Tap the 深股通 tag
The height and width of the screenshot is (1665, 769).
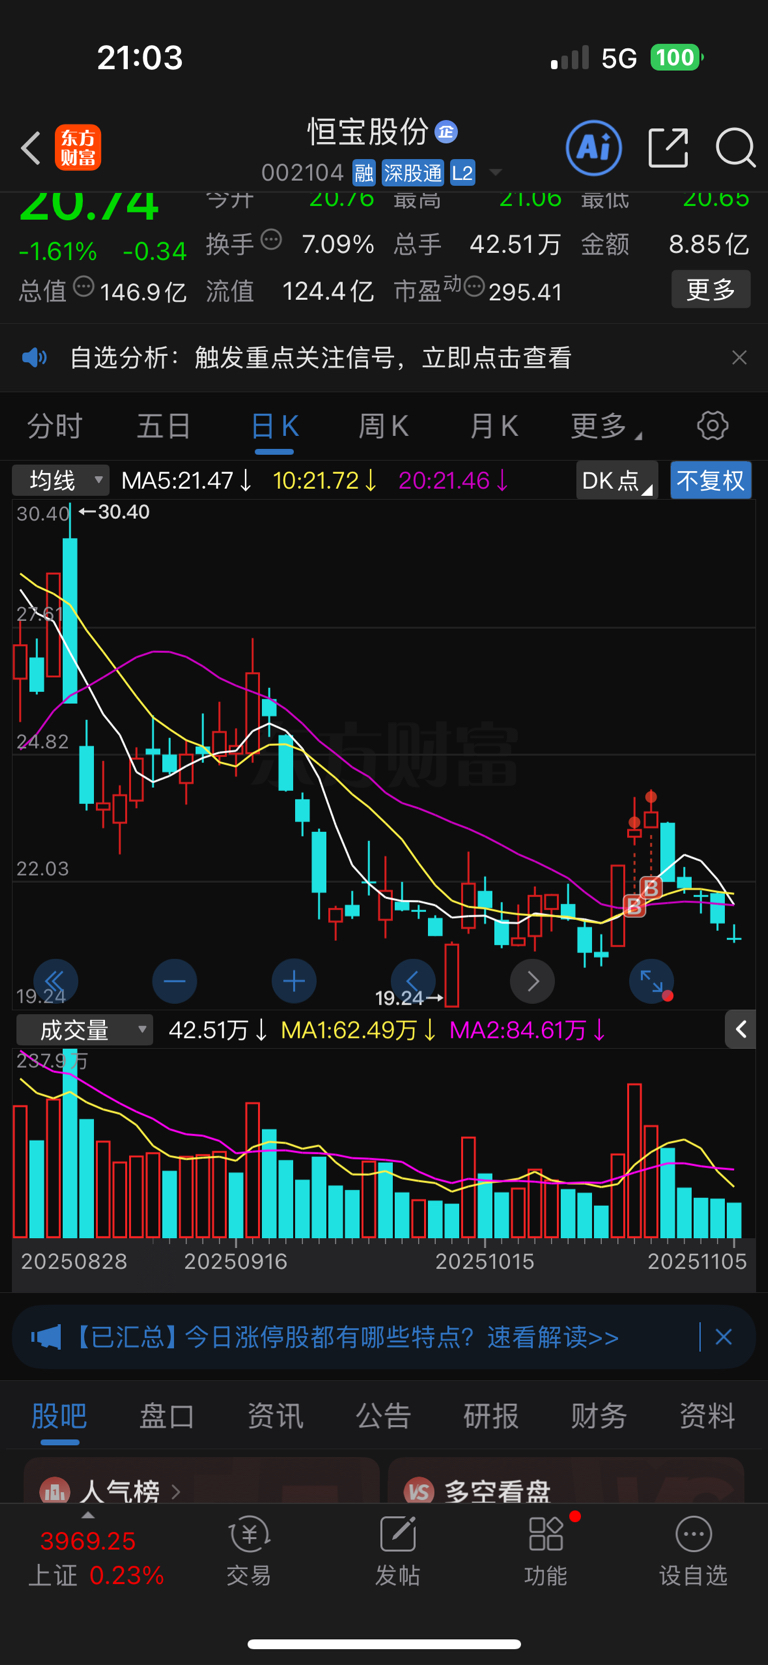point(413,173)
